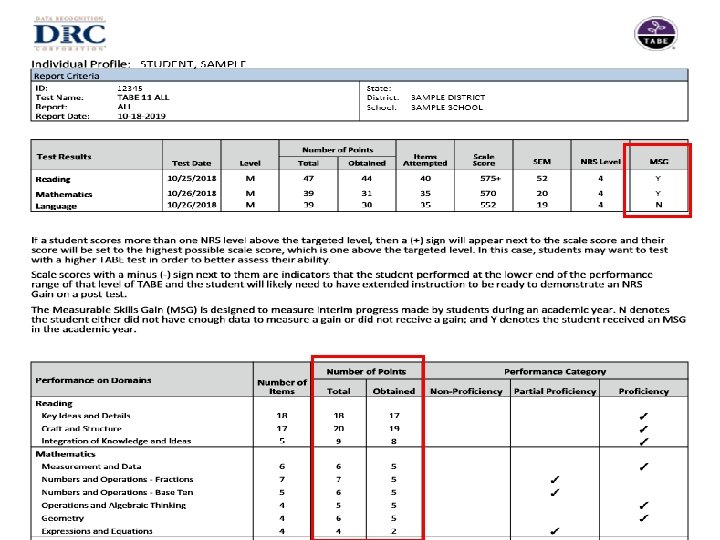
Task: Click the Report Criteria header bar
Action: click(360, 76)
